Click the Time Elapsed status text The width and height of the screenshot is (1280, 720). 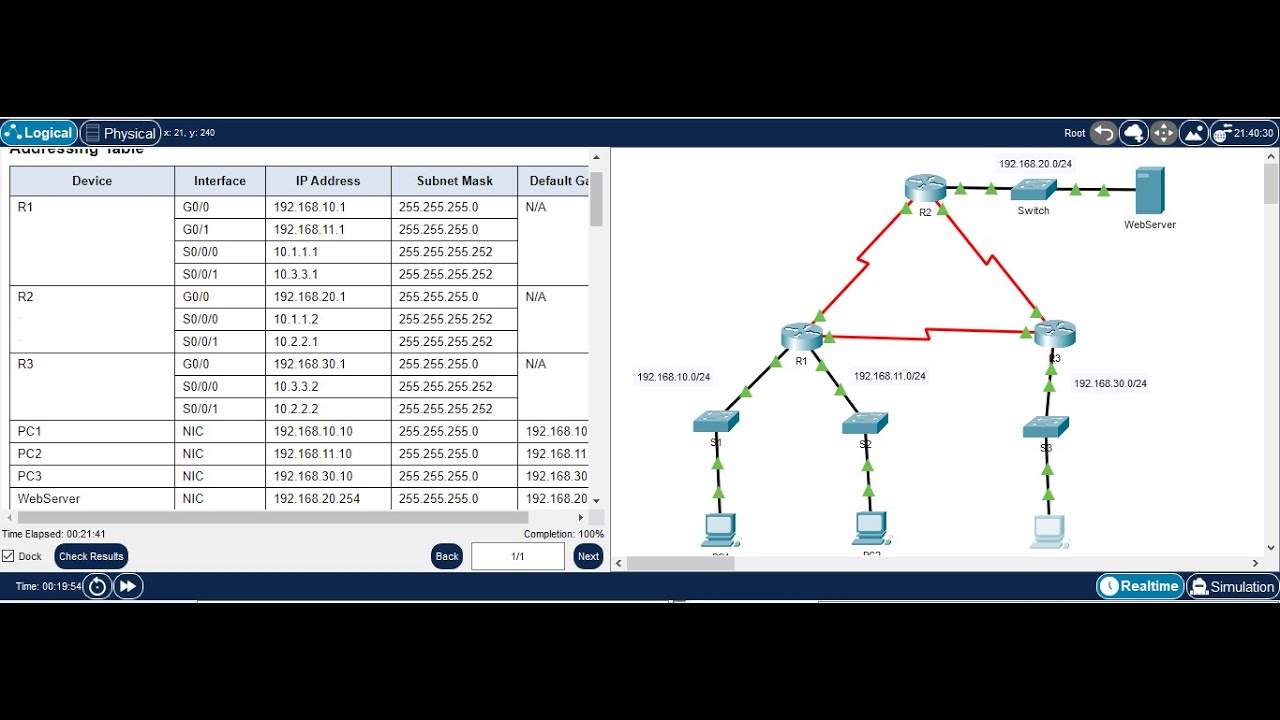pos(54,535)
